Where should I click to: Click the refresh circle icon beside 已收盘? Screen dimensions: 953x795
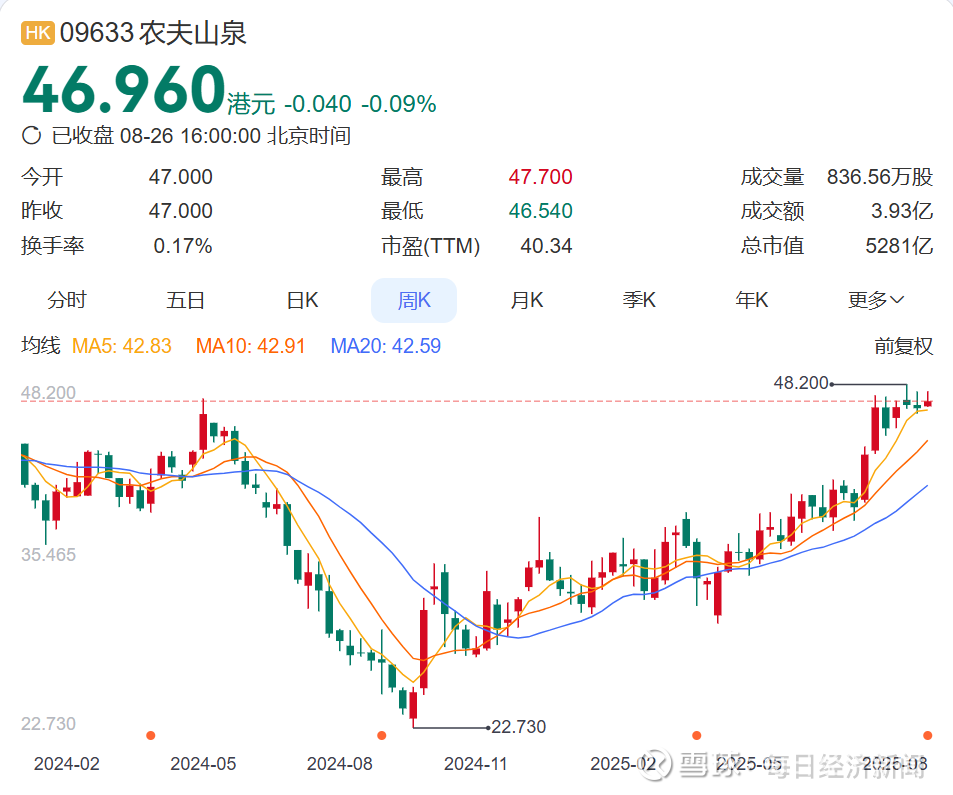click(31, 135)
